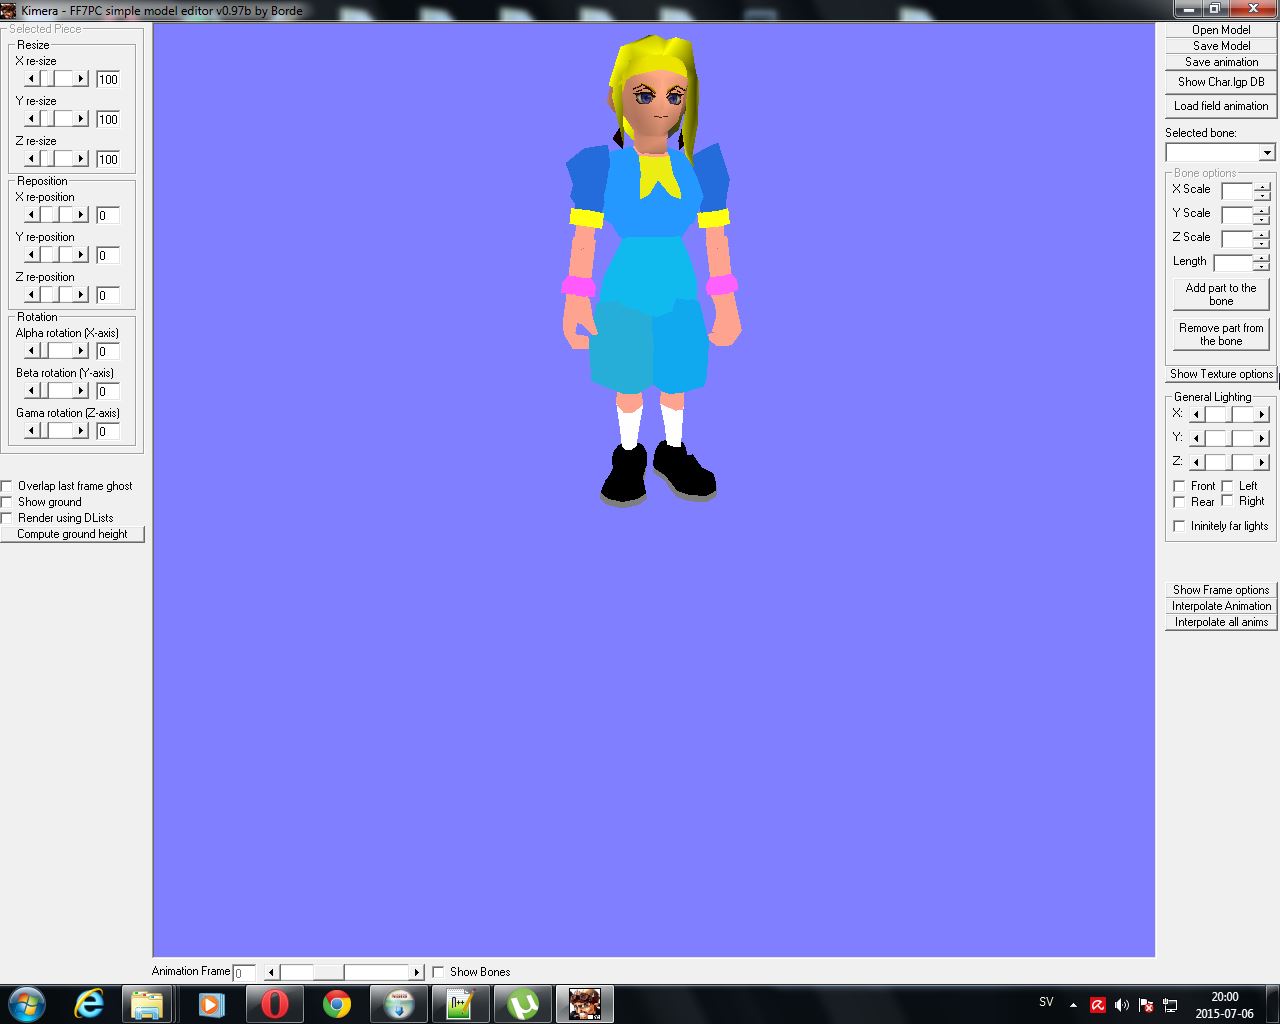Image resolution: width=1280 pixels, height=1024 pixels.
Task: Click General Lighting X slider right arrow
Action: 1261,414
